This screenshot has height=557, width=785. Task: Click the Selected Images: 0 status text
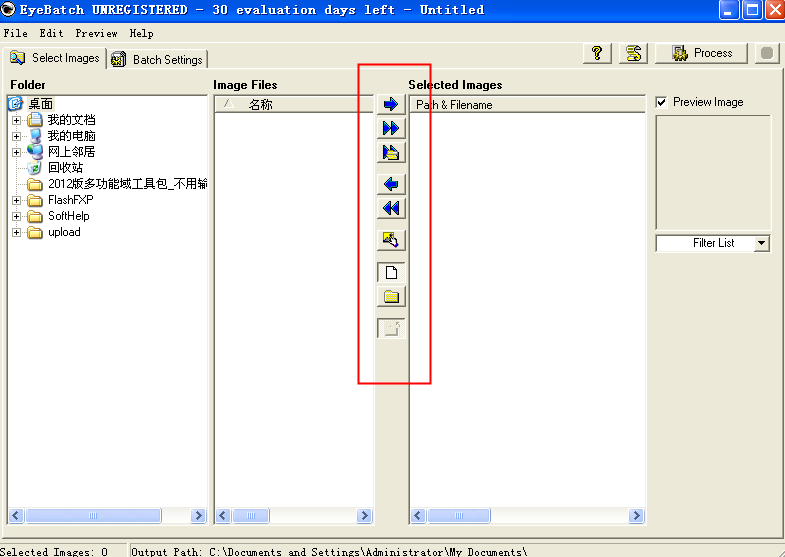coord(54,551)
